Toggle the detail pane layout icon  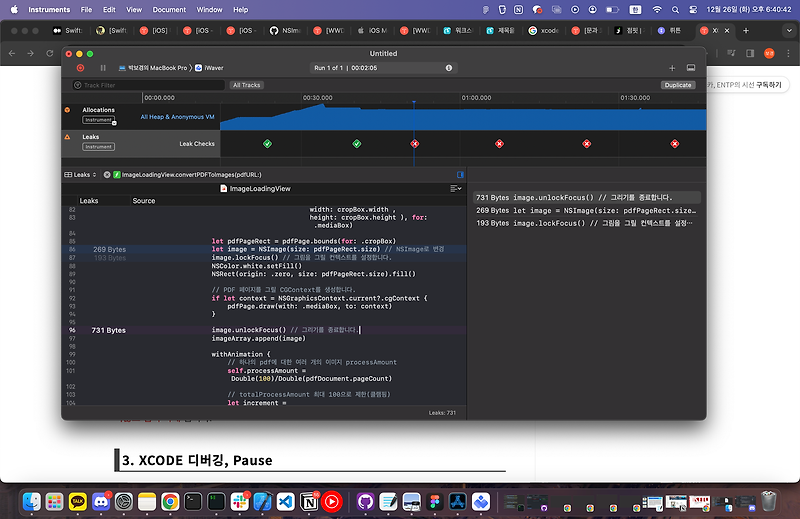click(x=691, y=68)
